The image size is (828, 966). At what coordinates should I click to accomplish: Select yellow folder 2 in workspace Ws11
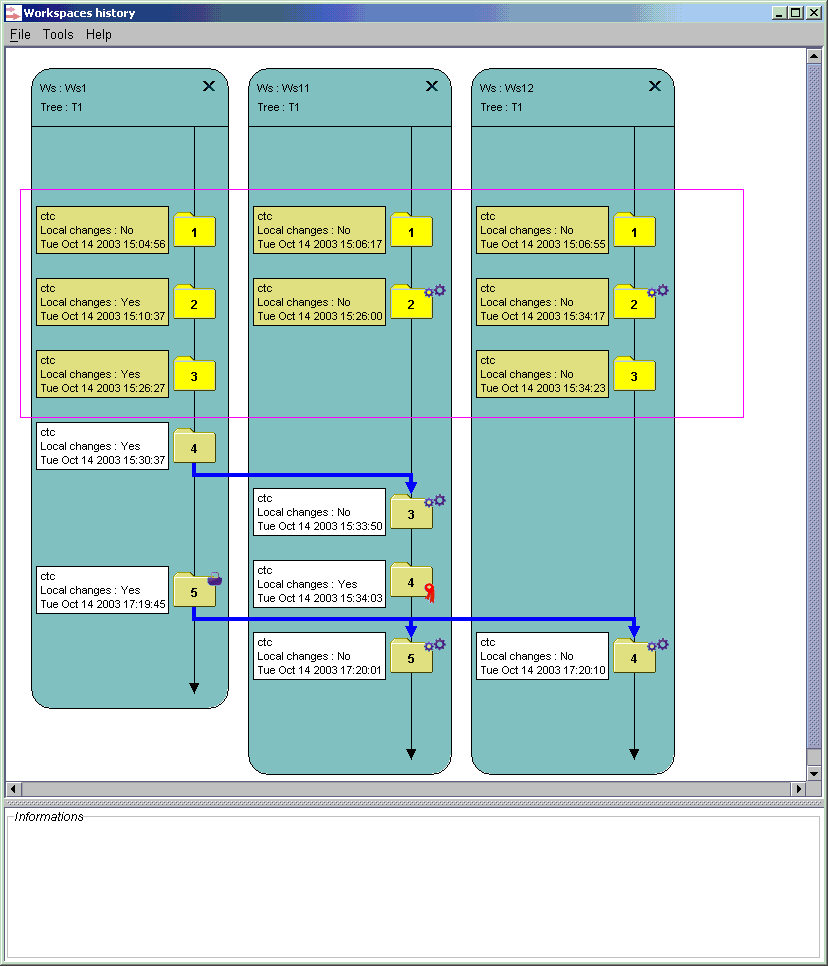[x=411, y=302]
